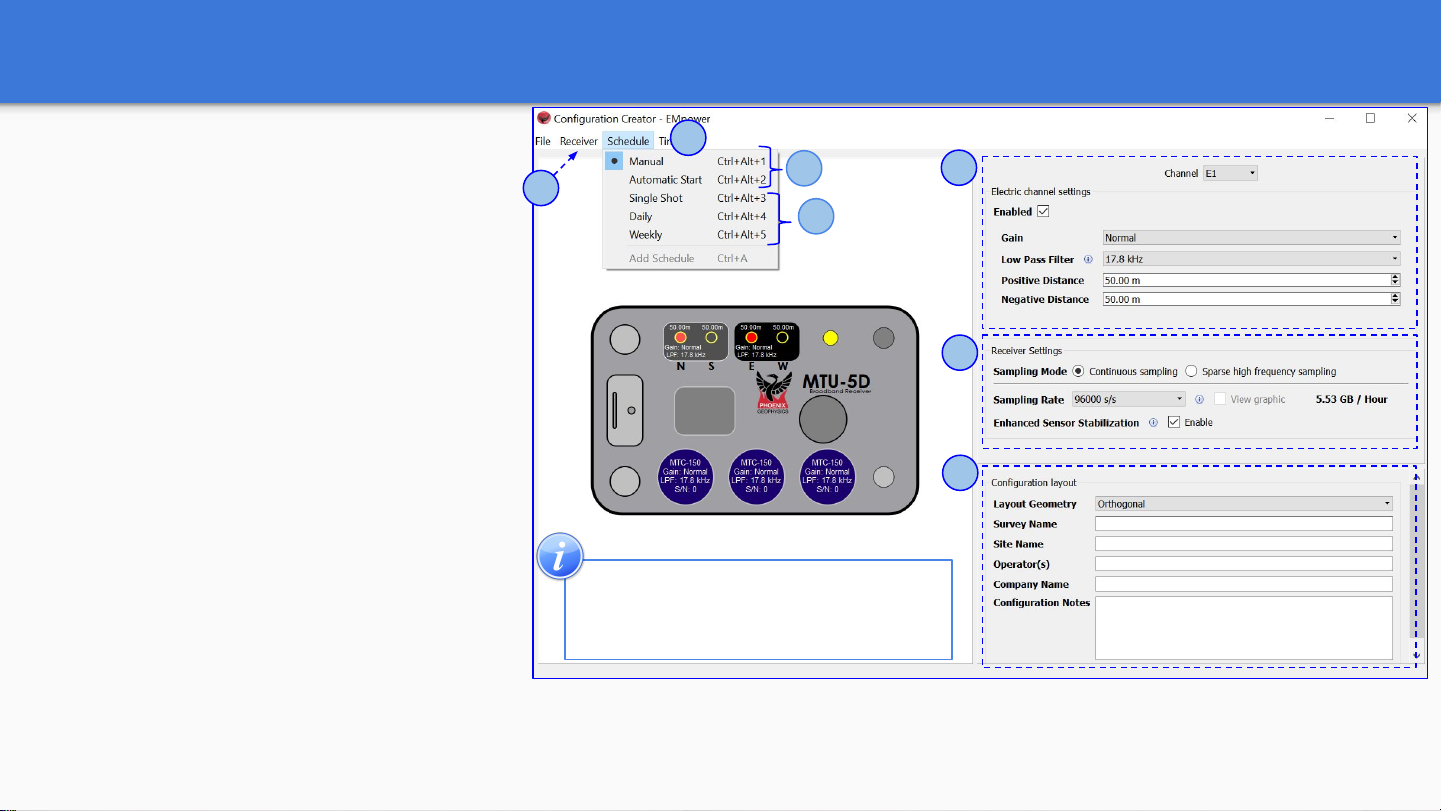
Task: Click the red E electrode terminal
Action: (x=751, y=337)
